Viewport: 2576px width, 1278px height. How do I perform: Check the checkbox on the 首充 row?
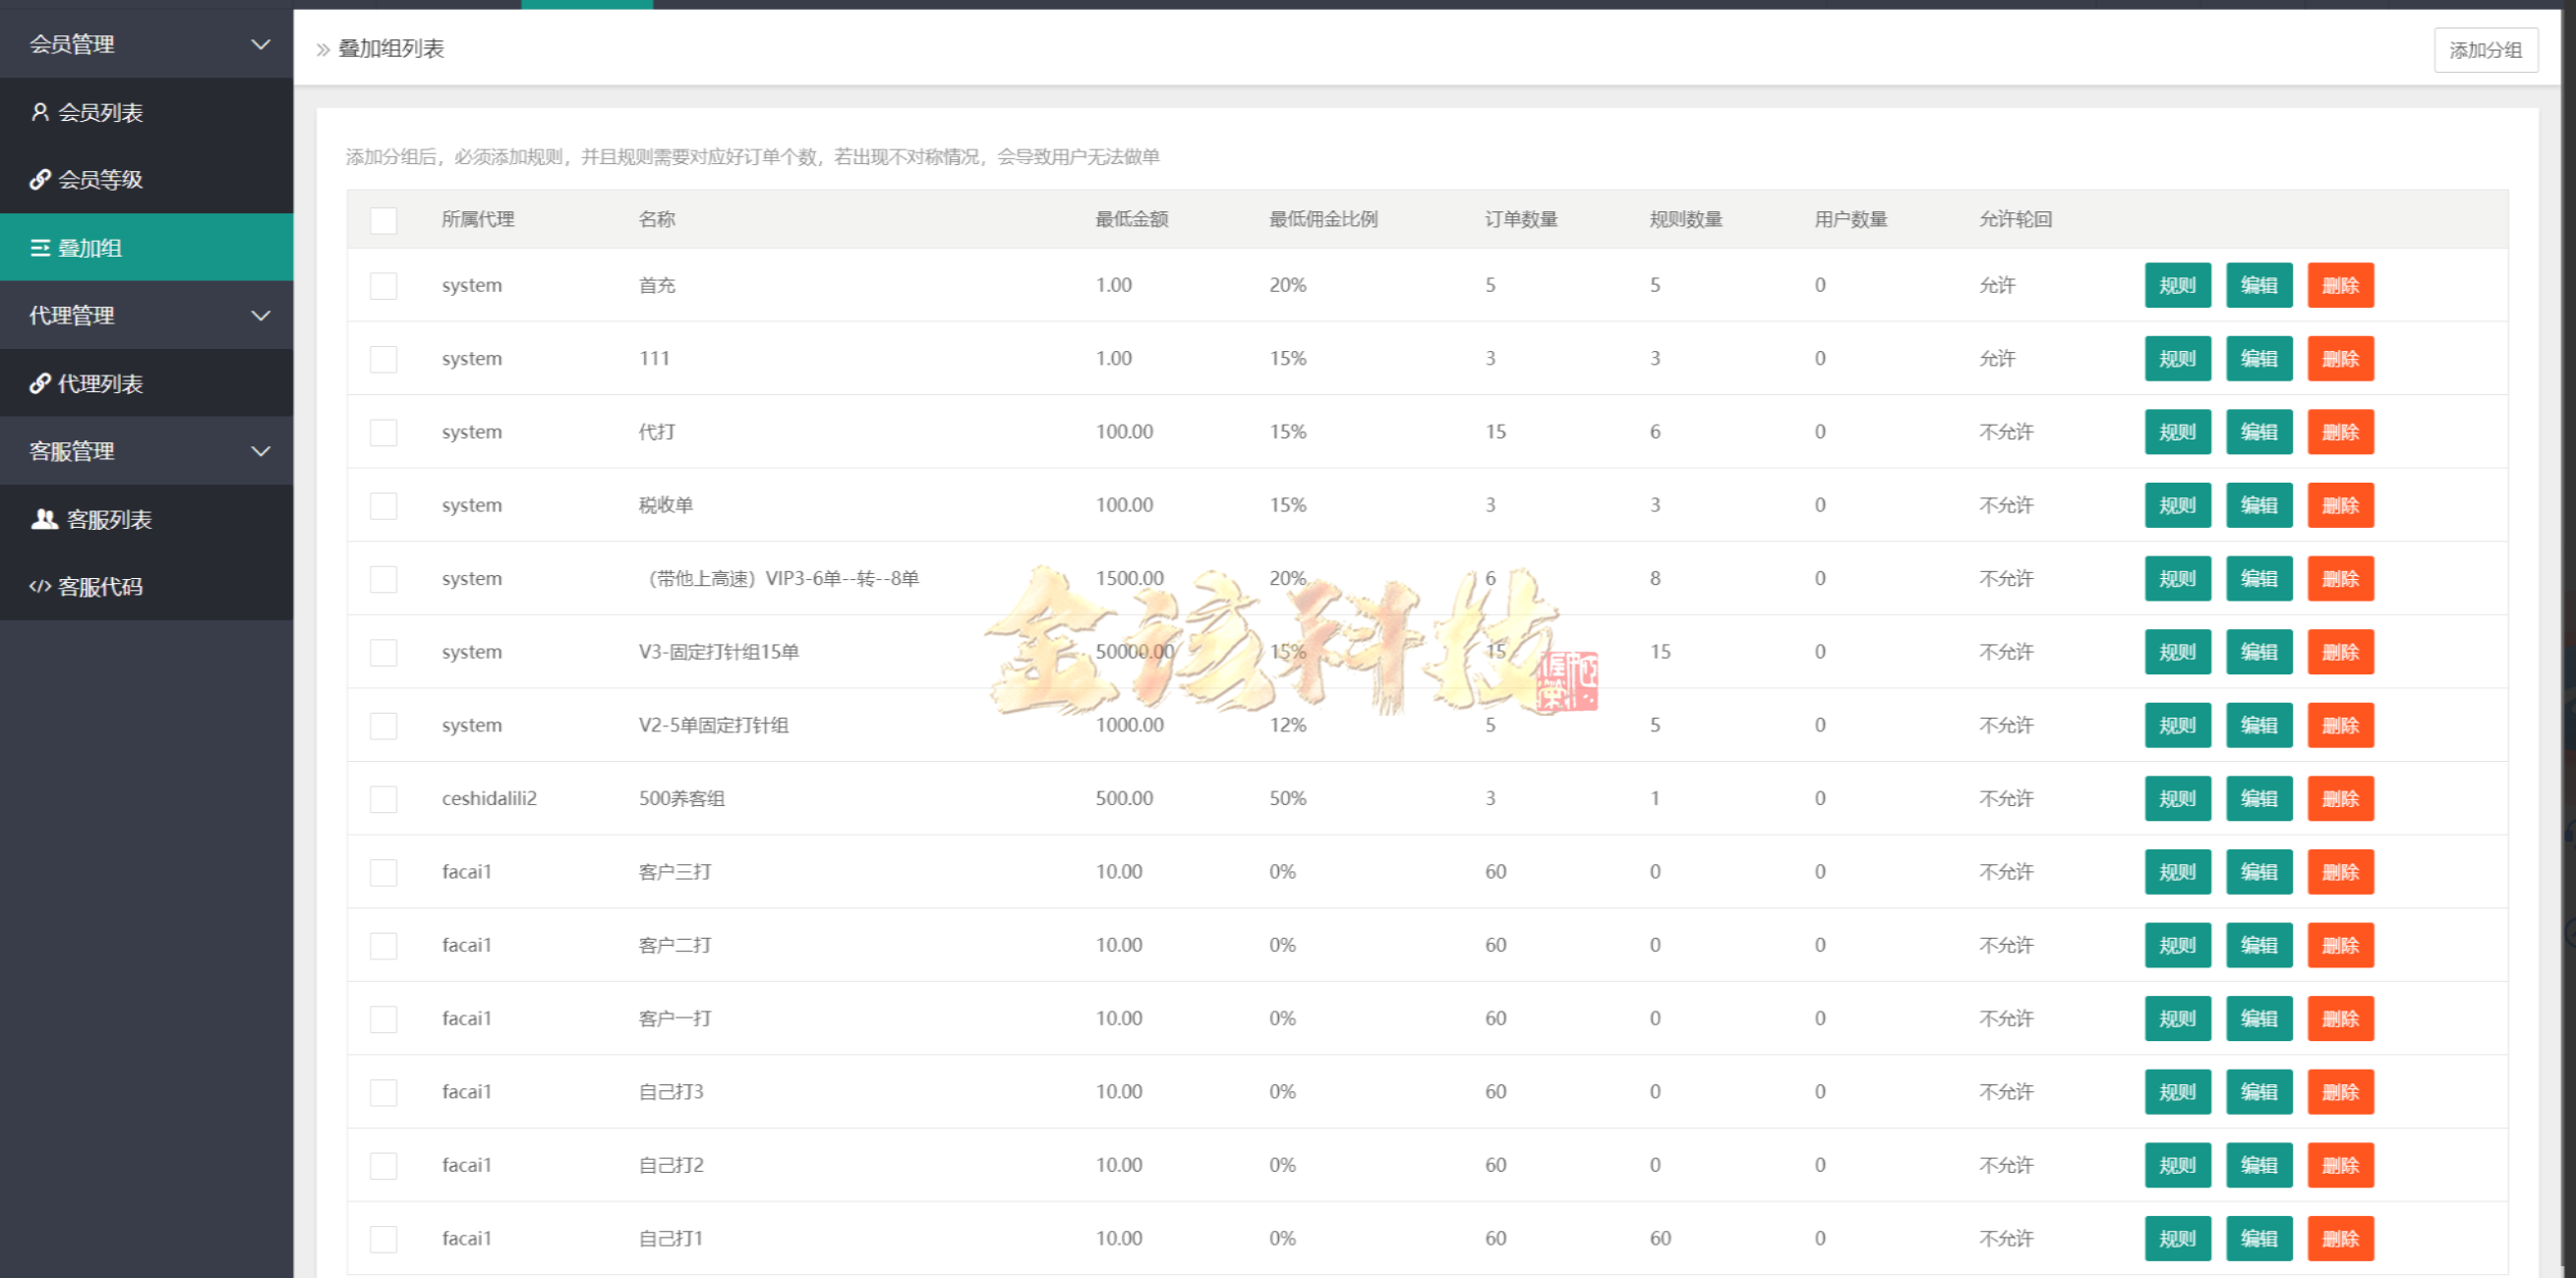click(383, 285)
